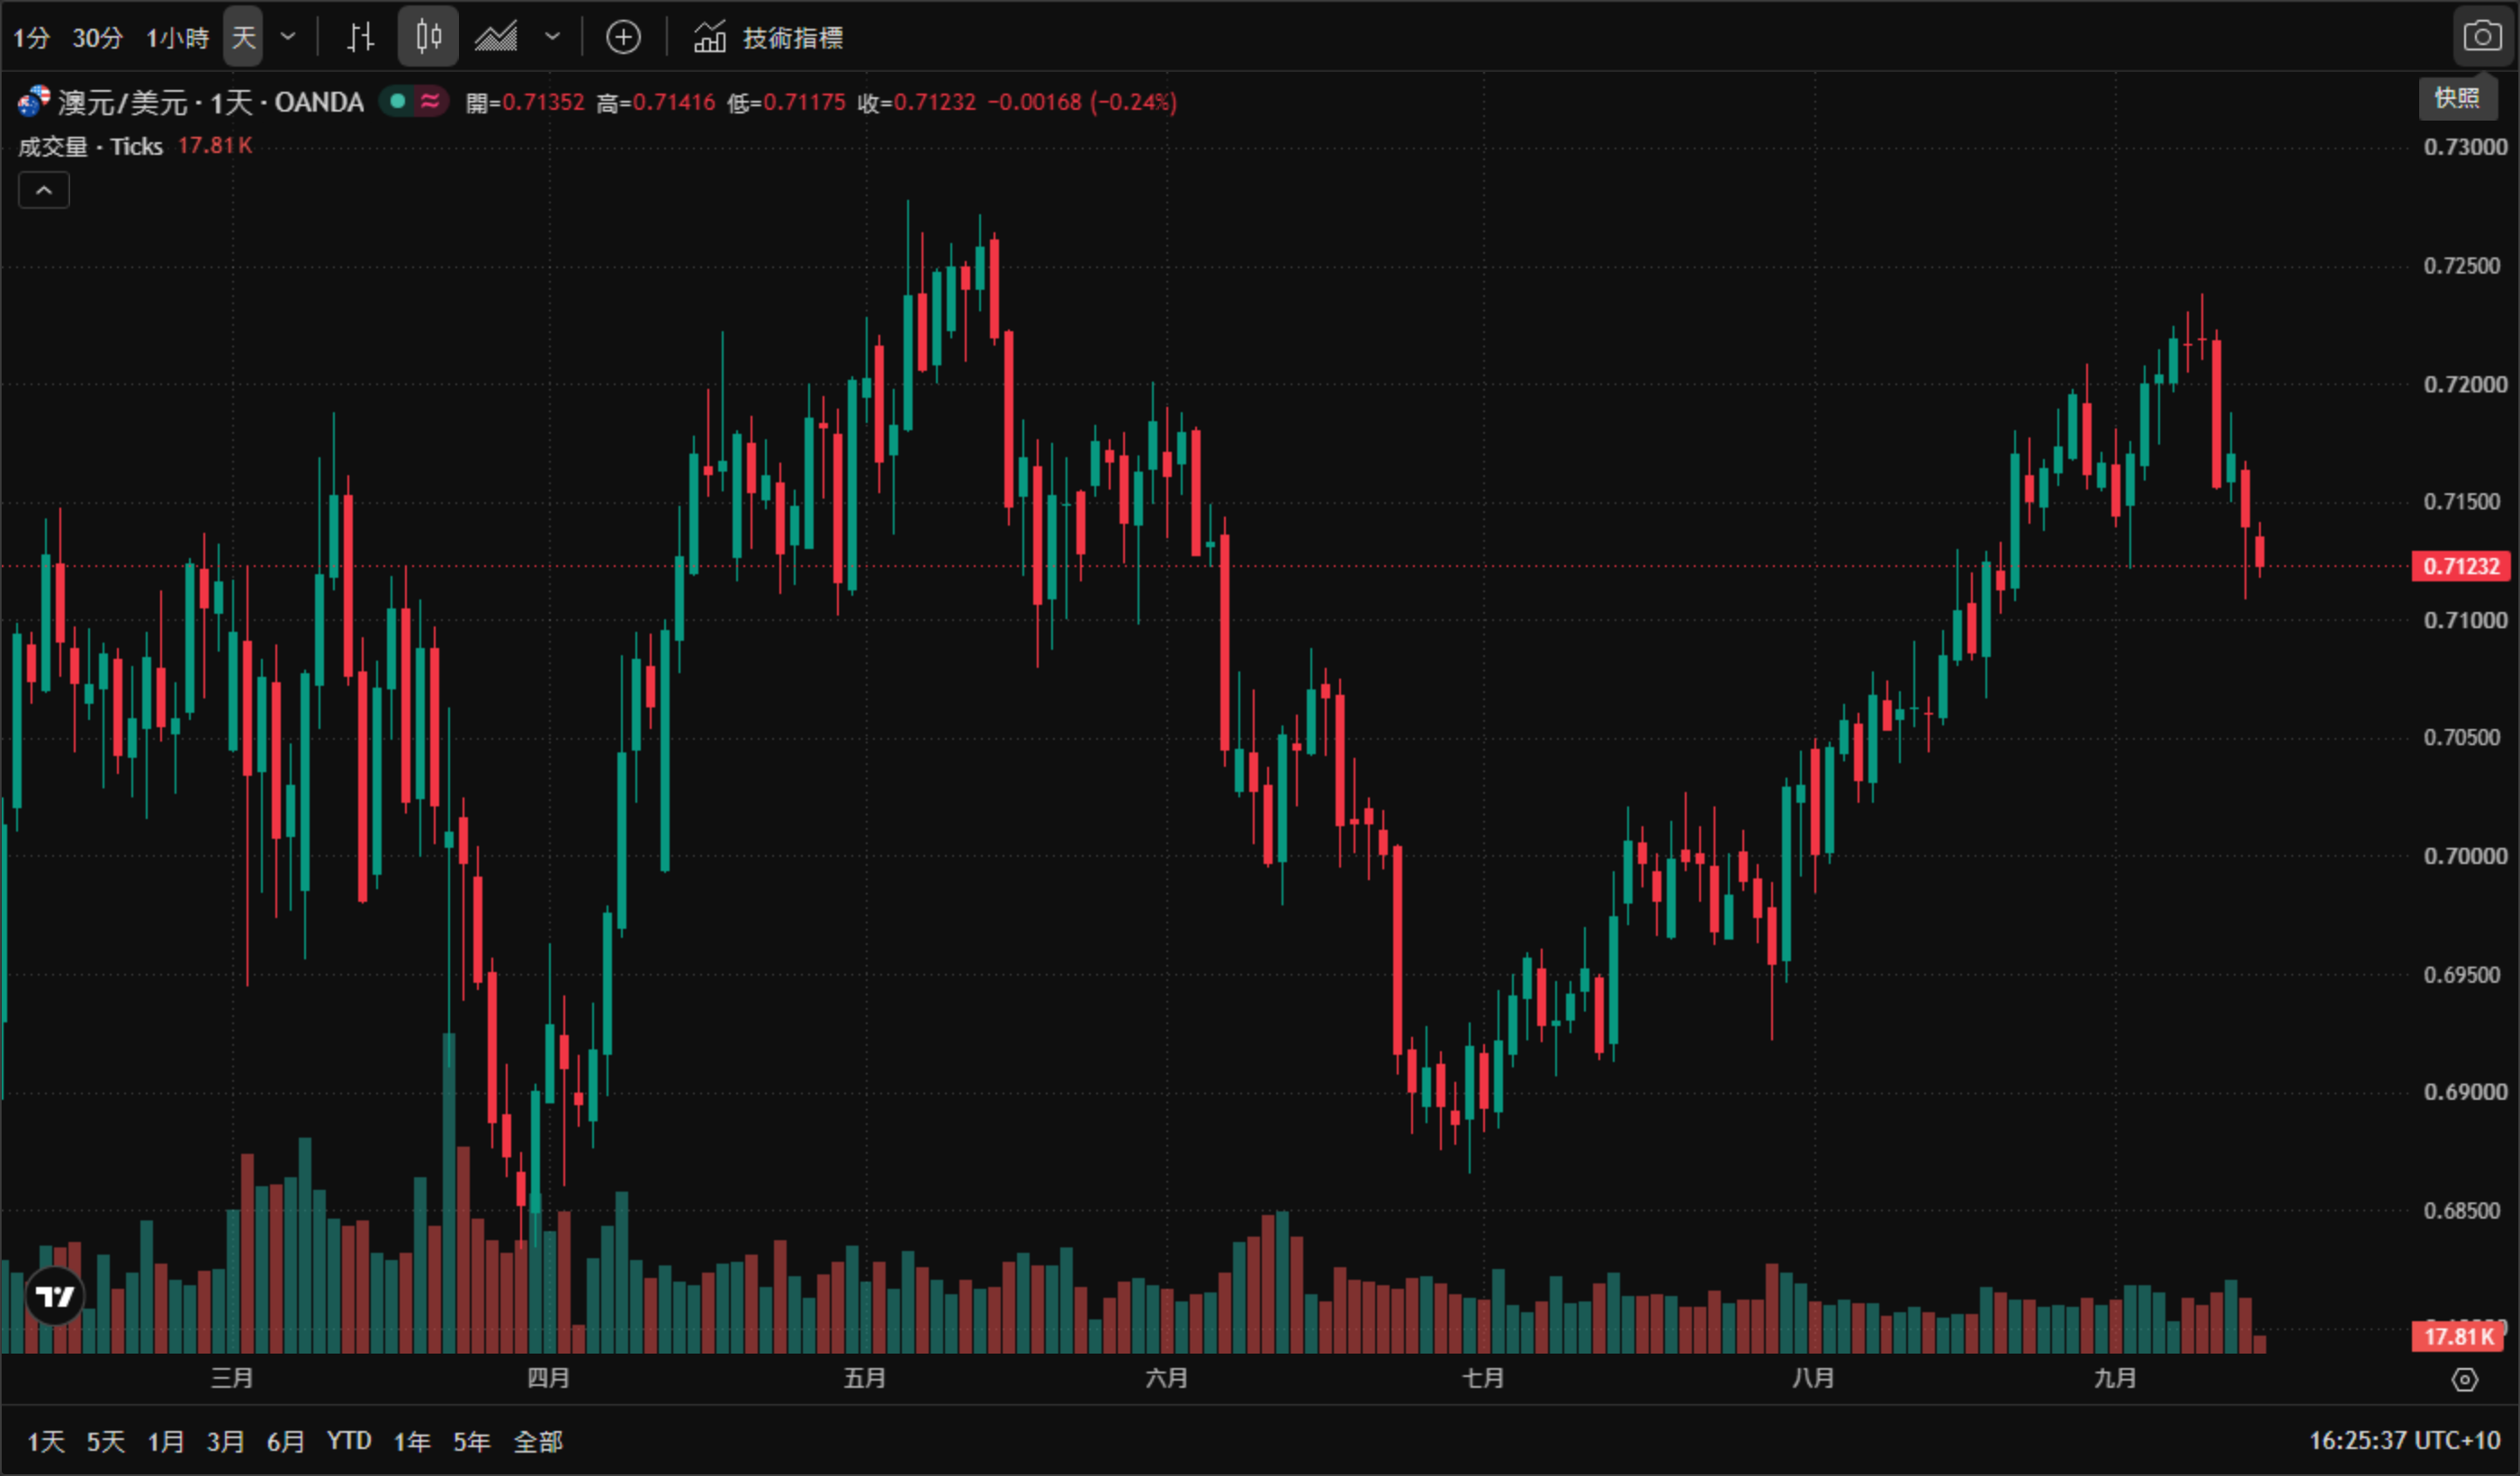Click the OANDA data source label
This screenshot has height=1476, width=2520.
(x=319, y=102)
